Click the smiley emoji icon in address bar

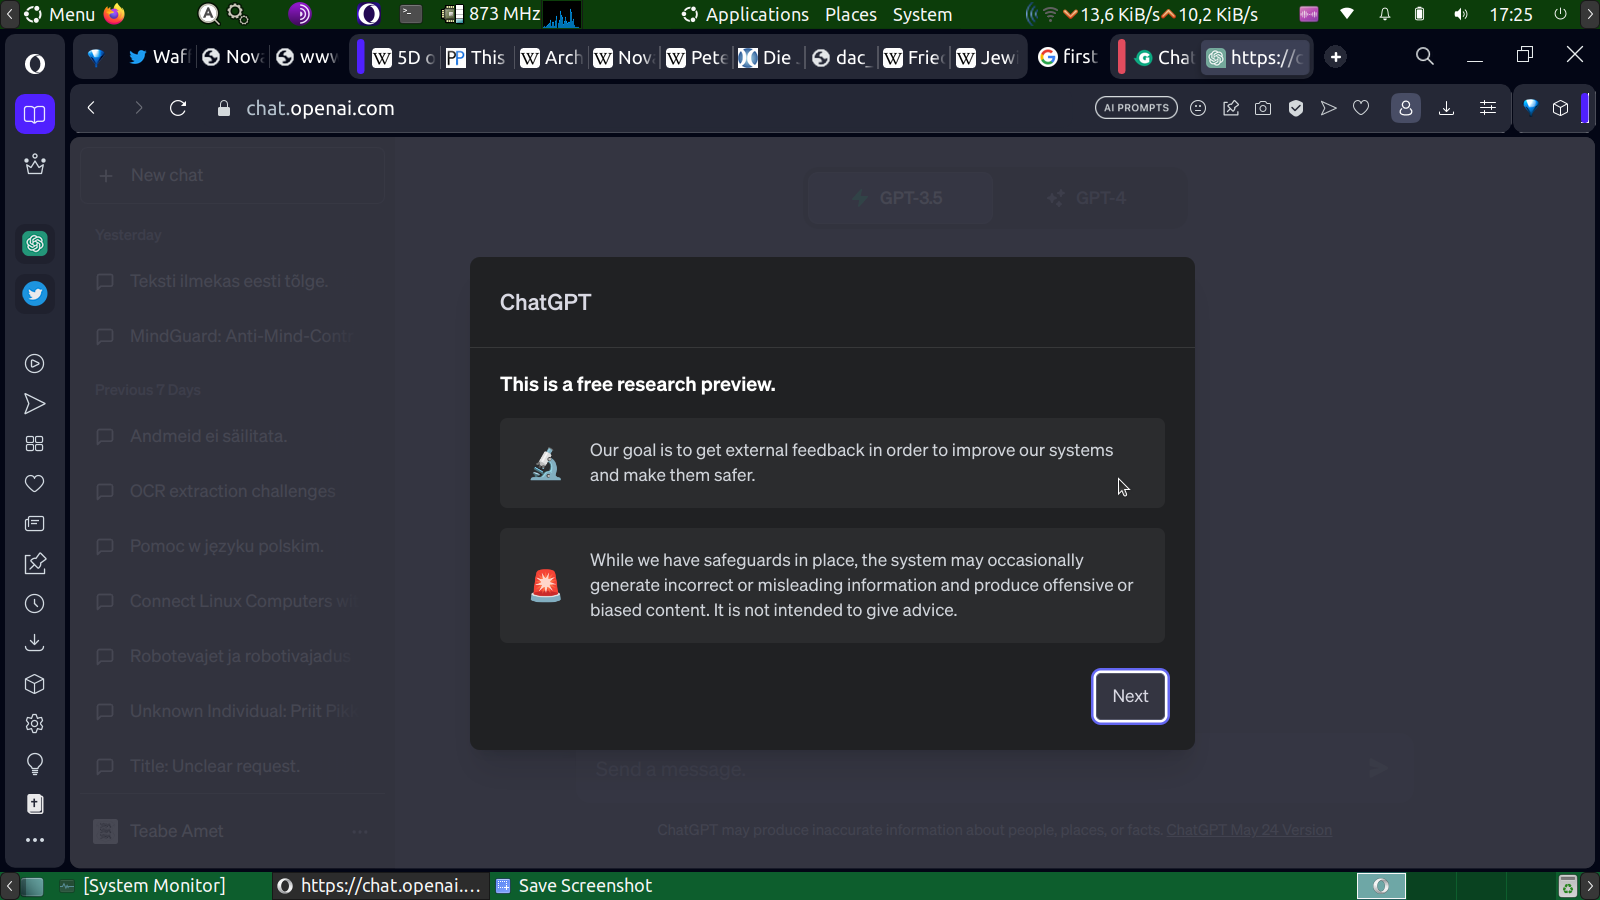pos(1198,108)
